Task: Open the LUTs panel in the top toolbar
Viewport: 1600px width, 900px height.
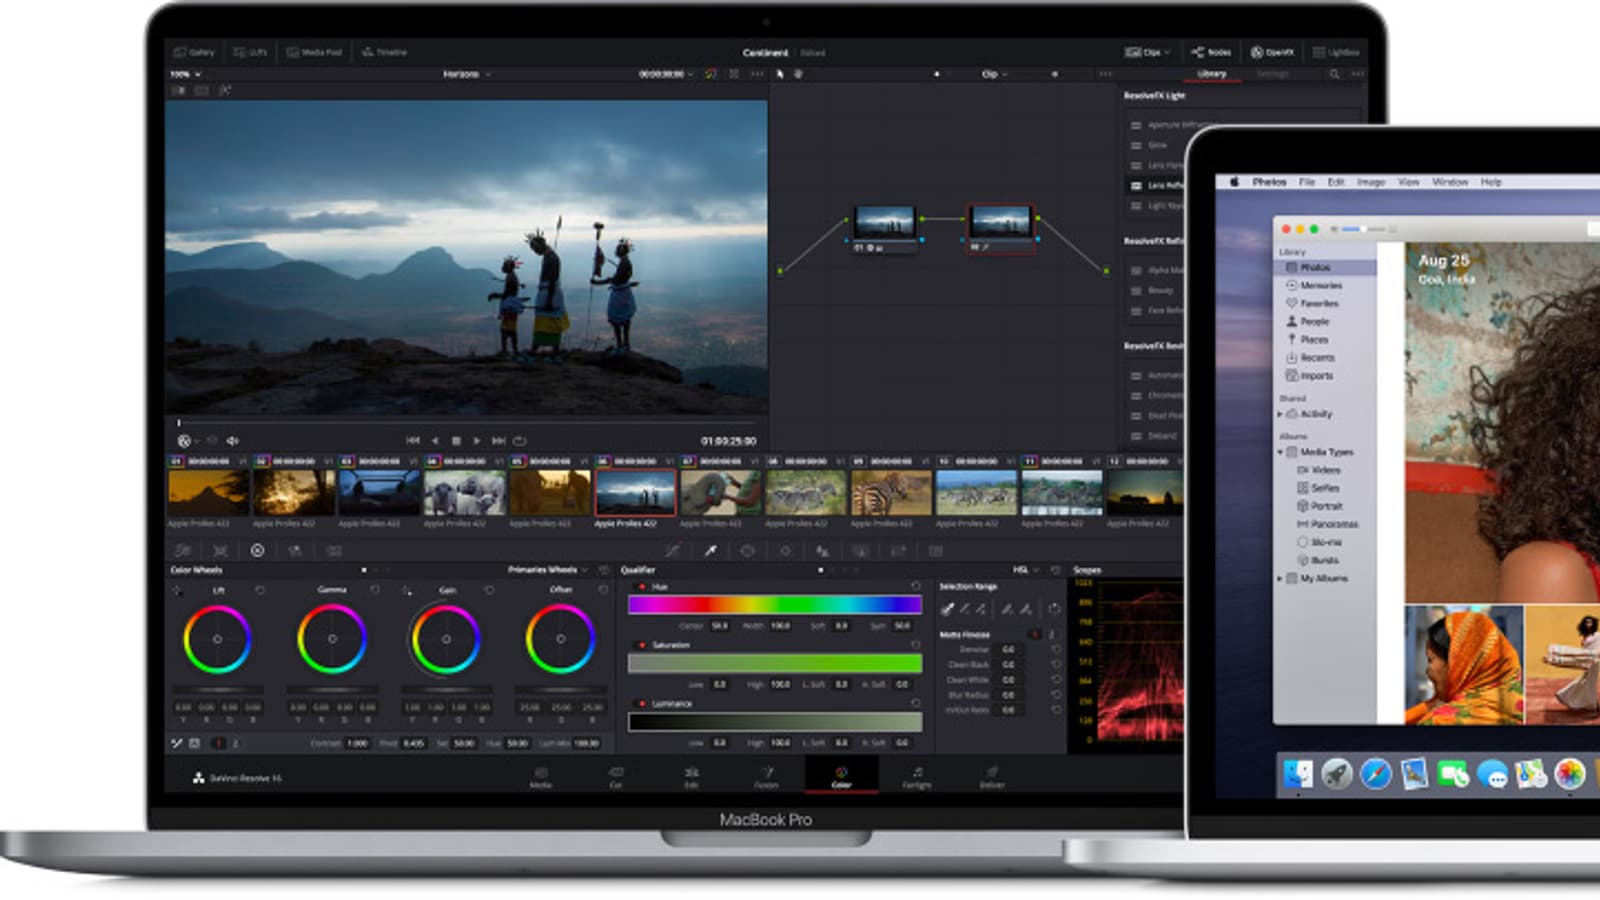Action: point(250,52)
